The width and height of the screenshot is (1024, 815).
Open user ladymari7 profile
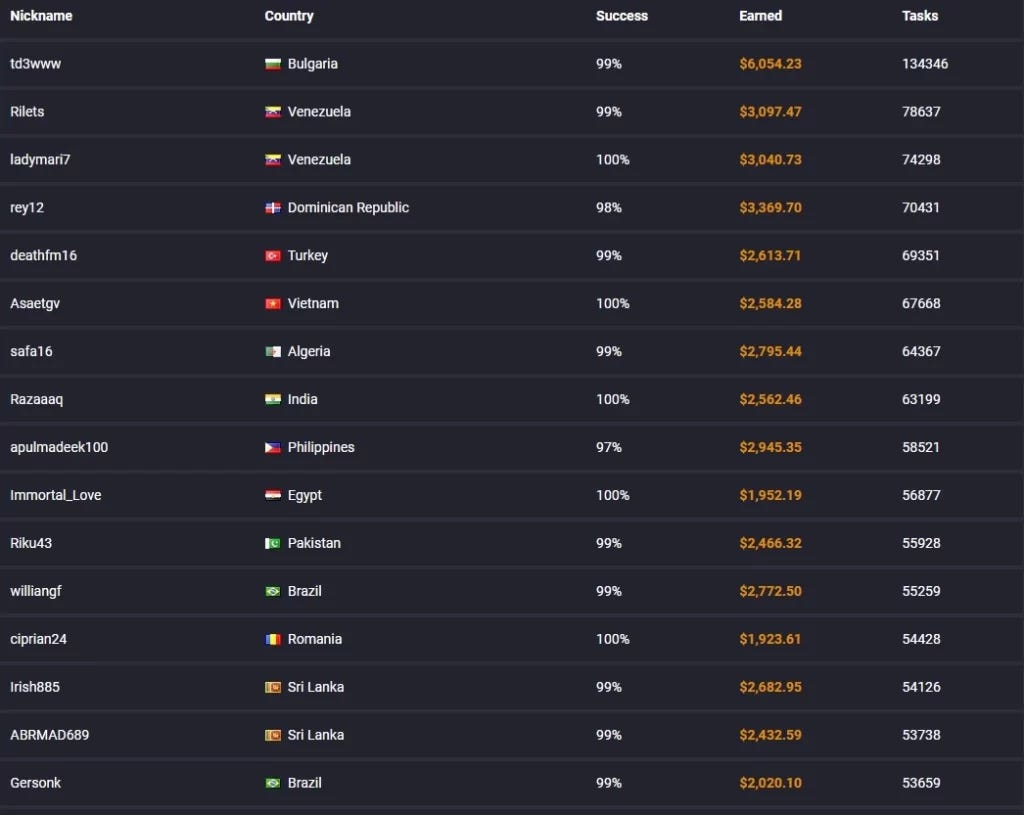40,159
